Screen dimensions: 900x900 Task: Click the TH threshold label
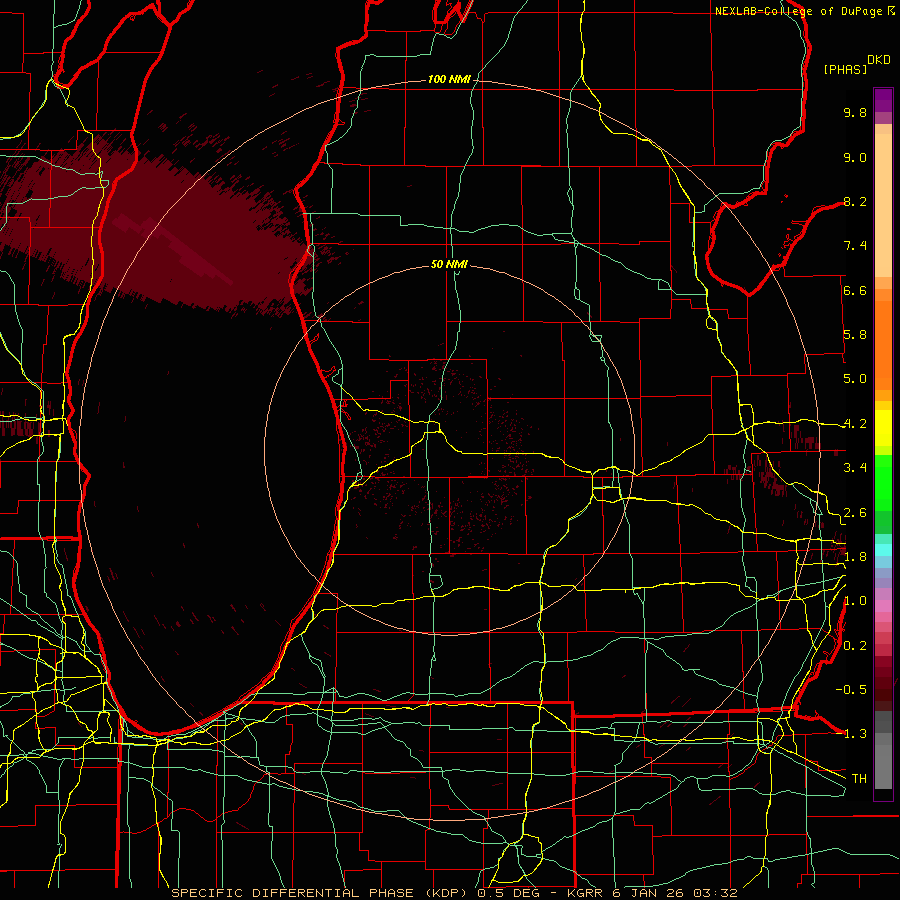point(859,779)
